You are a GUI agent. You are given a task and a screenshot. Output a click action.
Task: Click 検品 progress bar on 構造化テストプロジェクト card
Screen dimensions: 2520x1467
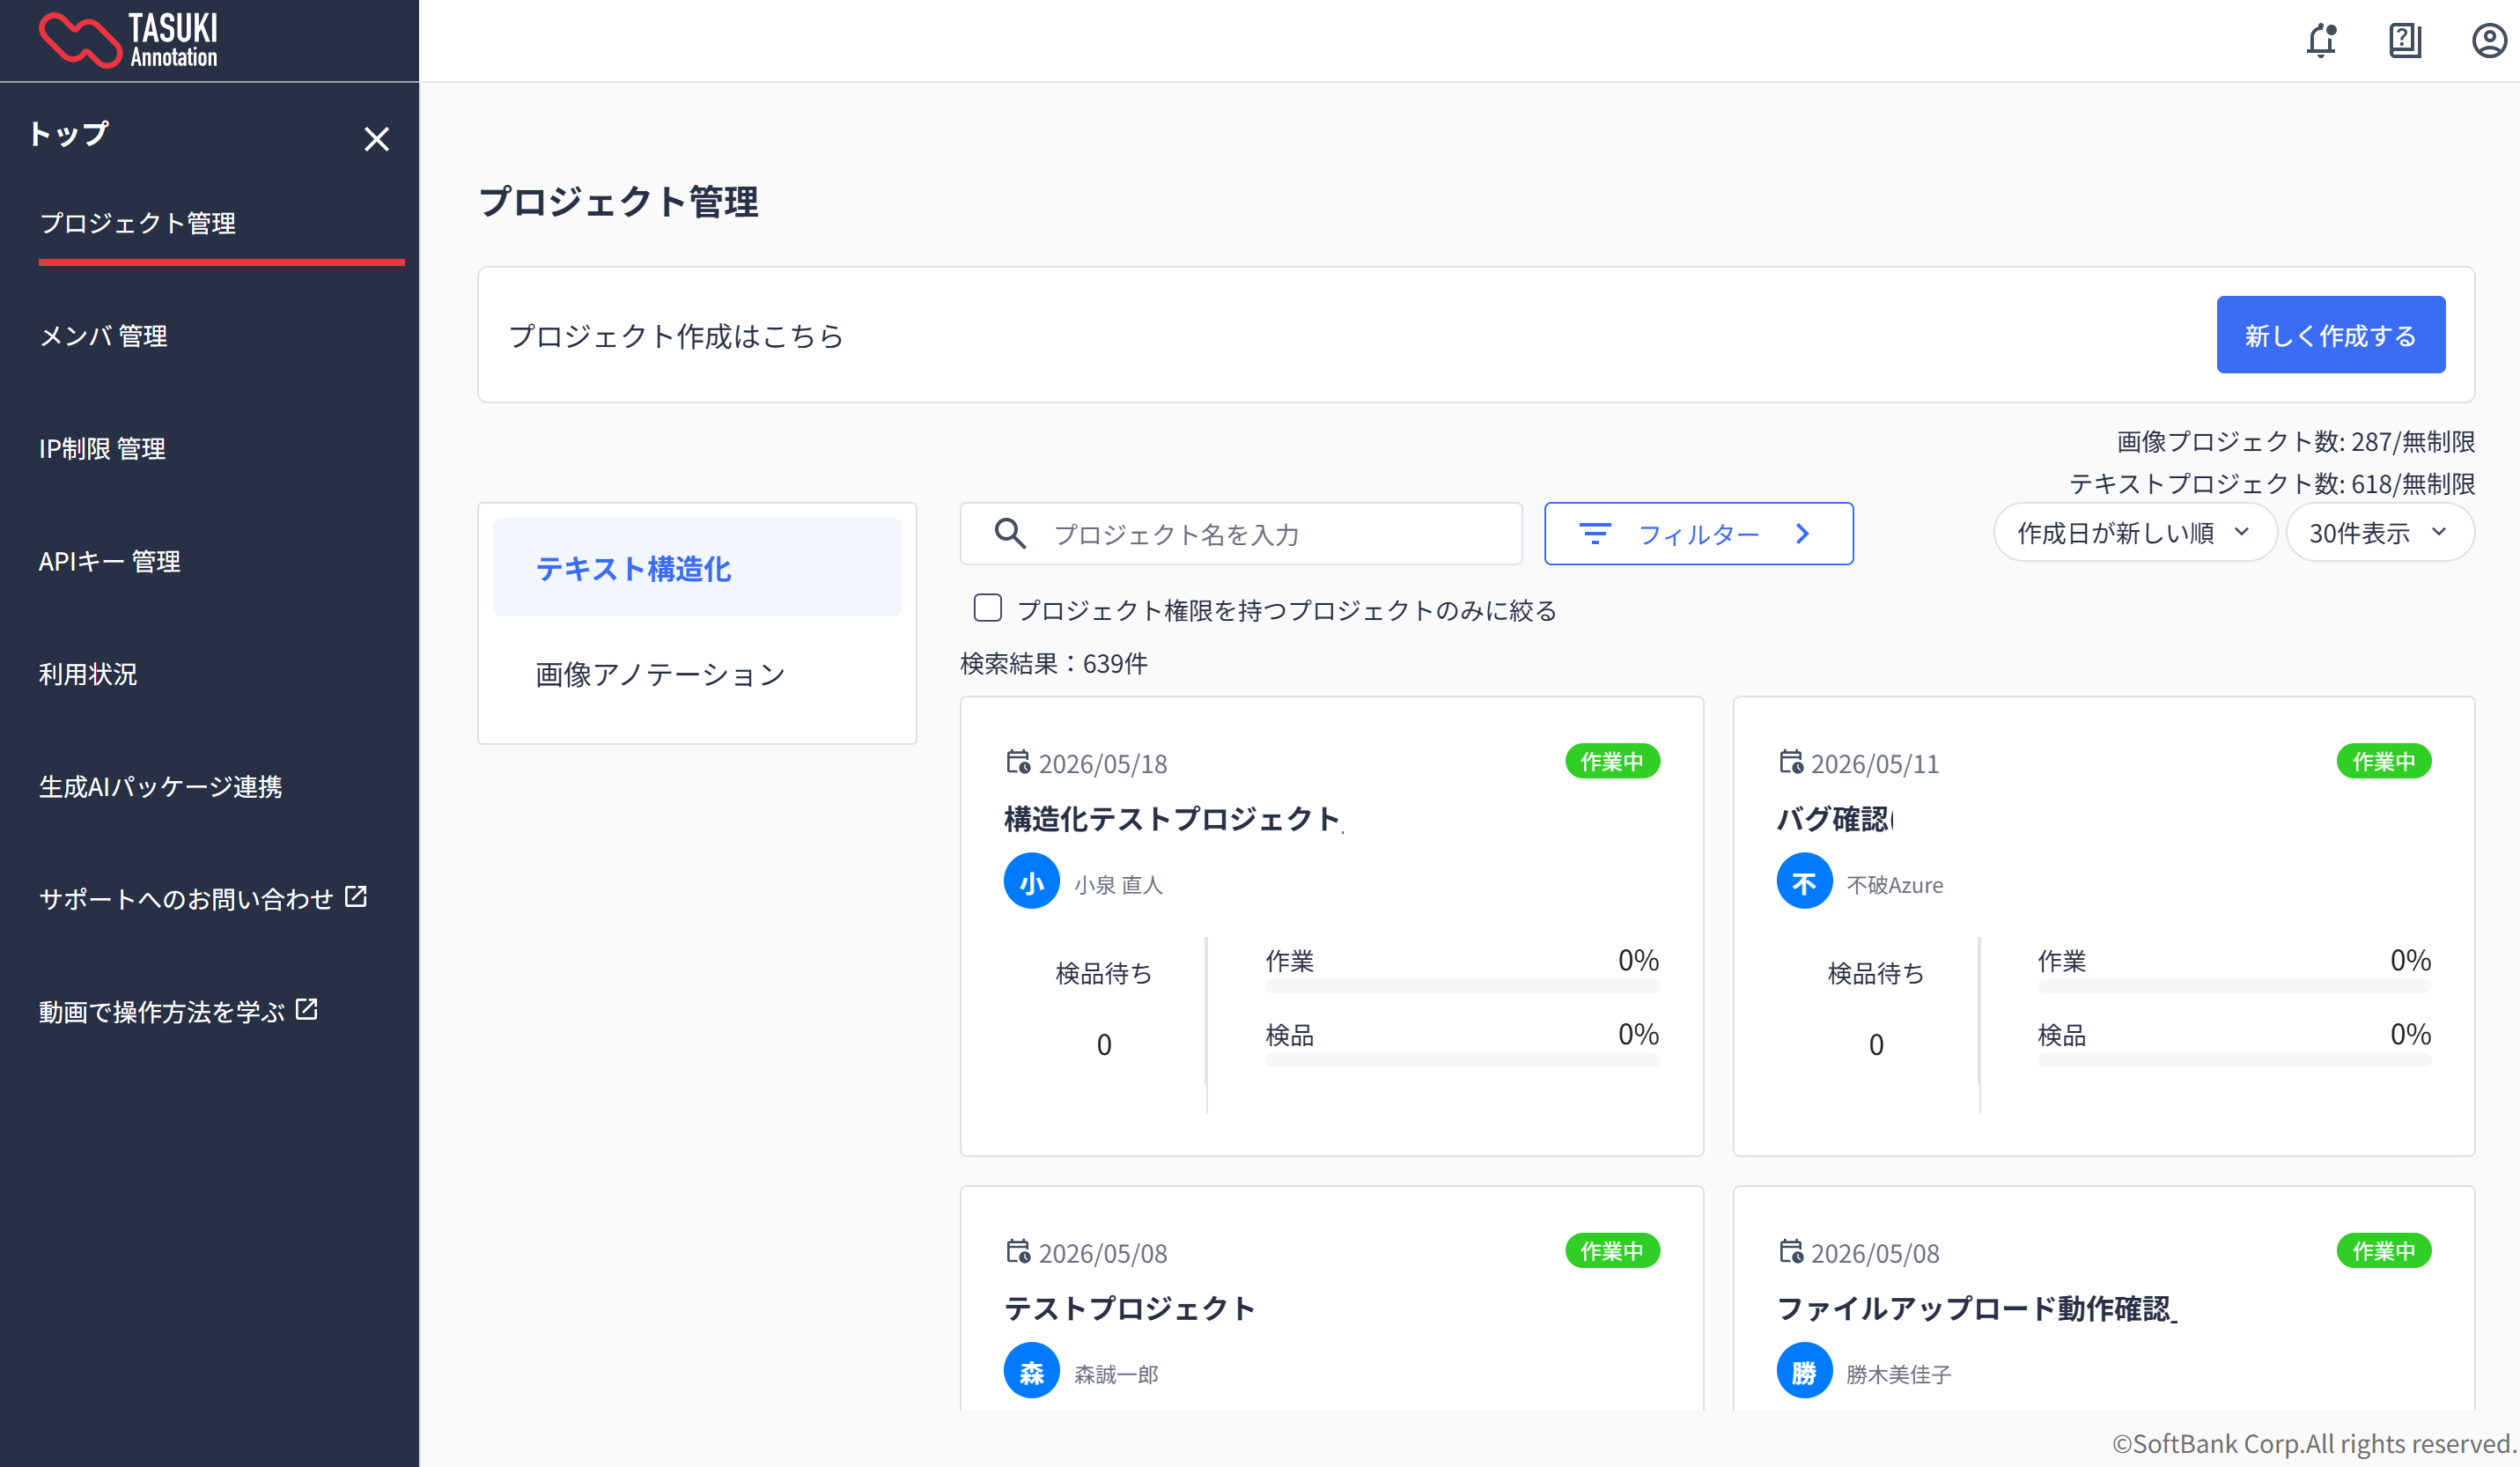[x=1461, y=1061]
